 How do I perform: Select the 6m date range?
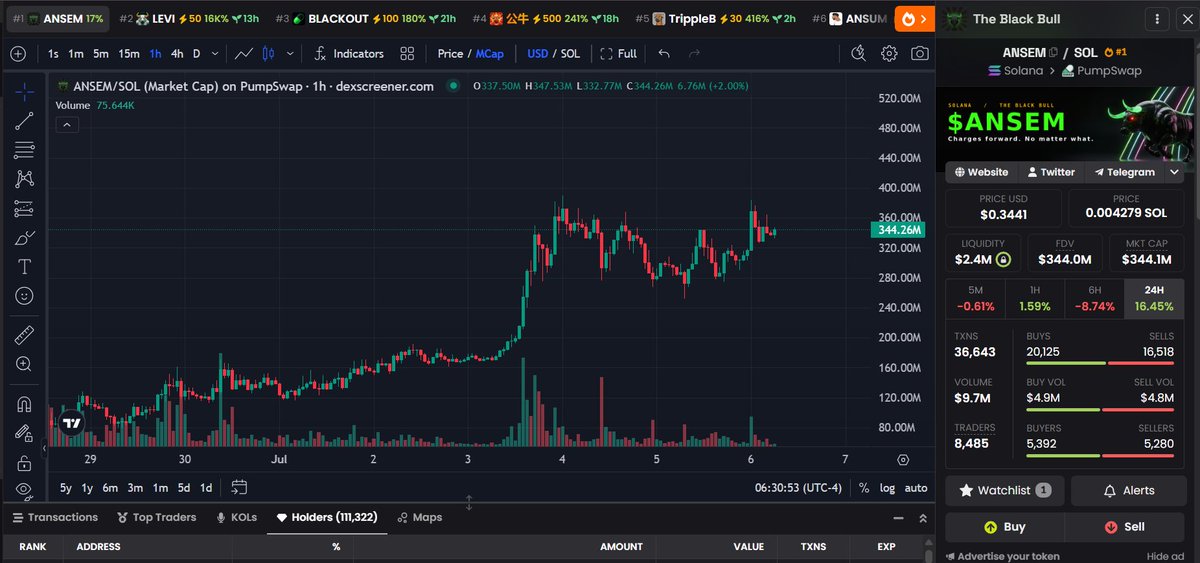click(110, 488)
